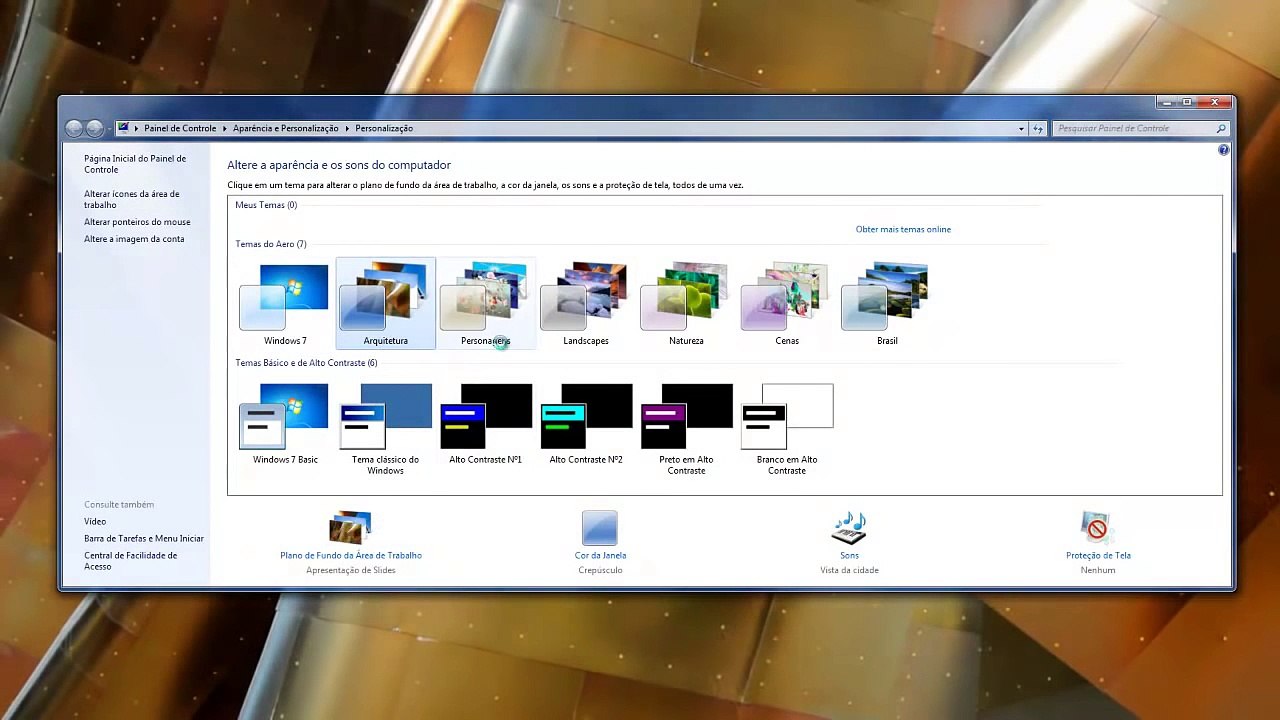The height and width of the screenshot is (720, 1280).
Task: Navigate to Aparência e Personalização breadcrumb
Action: [x=286, y=128]
